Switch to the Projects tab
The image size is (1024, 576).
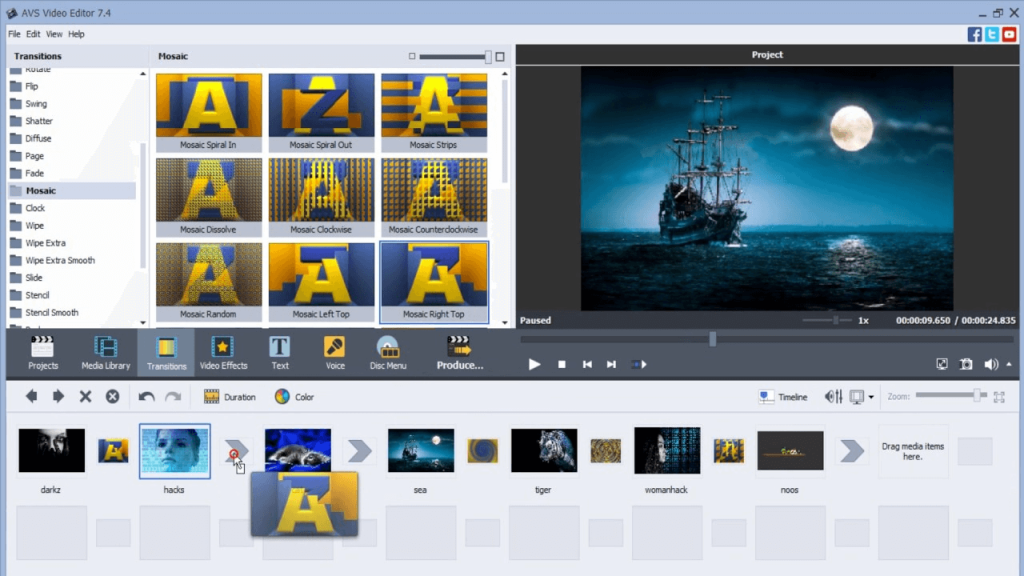tap(43, 352)
